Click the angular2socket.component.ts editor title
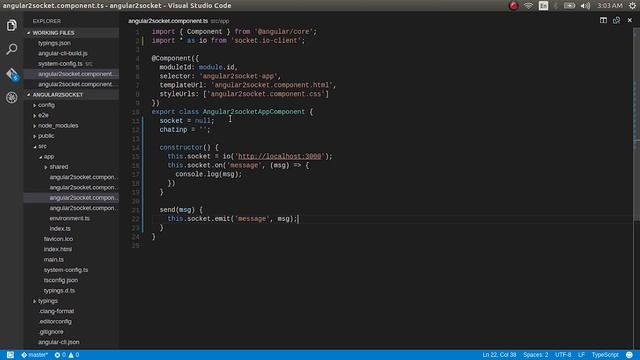Screen dimensions: 640x360 tap(168, 21)
